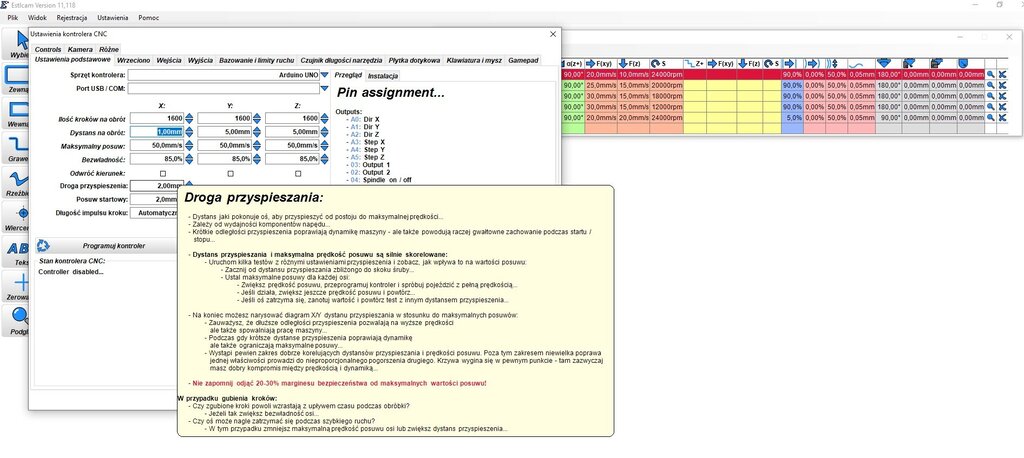Open the Port USB / COM dropdown

coord(325,89)
